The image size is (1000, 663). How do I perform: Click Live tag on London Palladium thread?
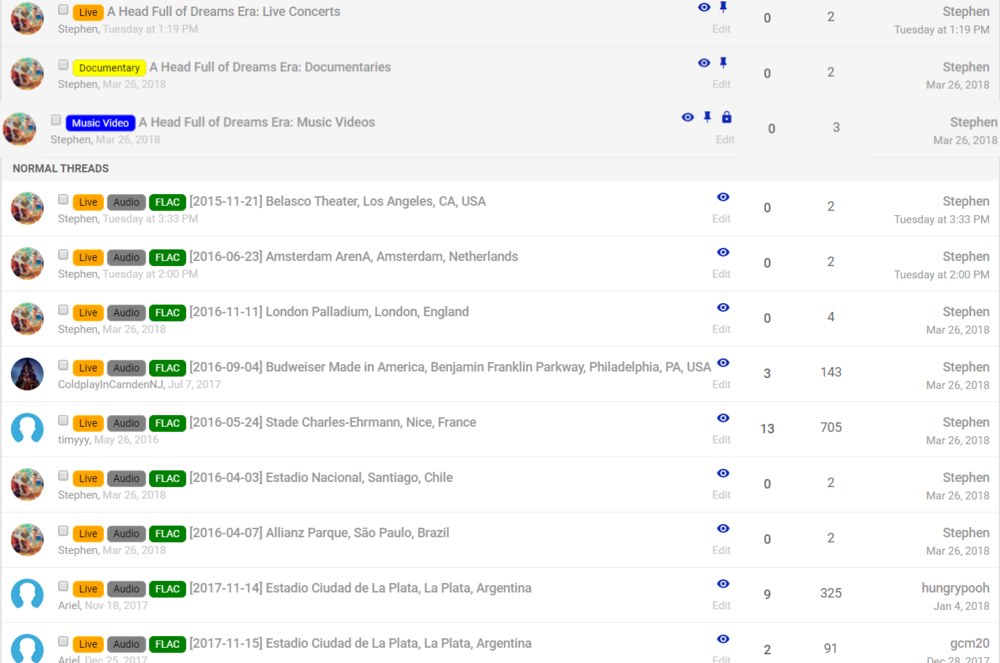click(88, 312)
